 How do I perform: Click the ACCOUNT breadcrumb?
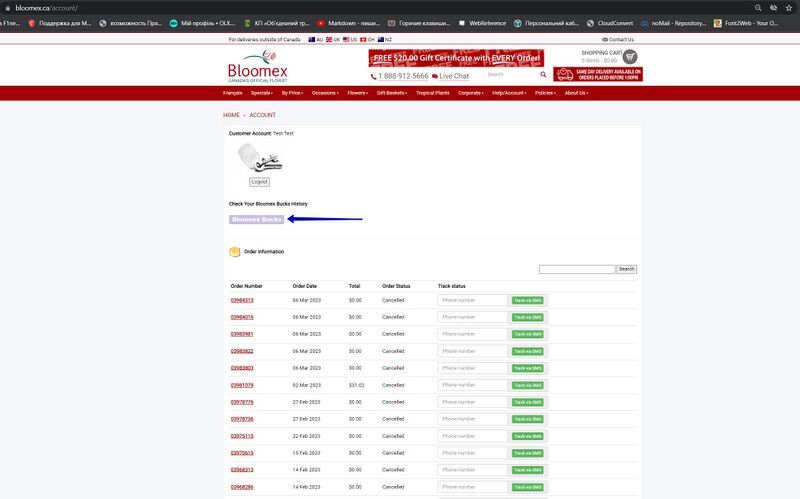[262, 115]
